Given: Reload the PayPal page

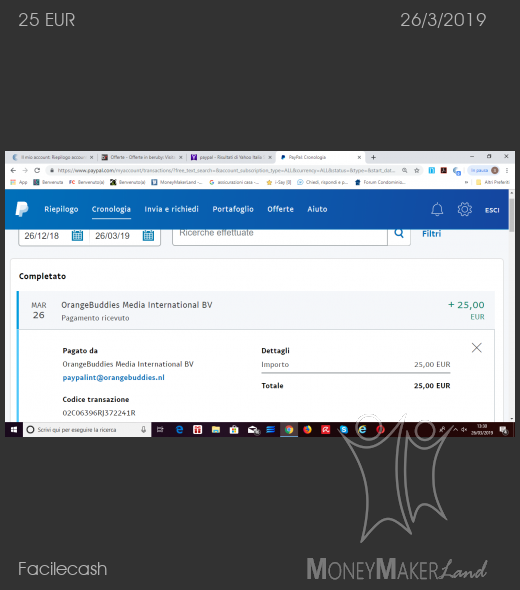Looking at the screenshot, I should (x=37, y=170).
